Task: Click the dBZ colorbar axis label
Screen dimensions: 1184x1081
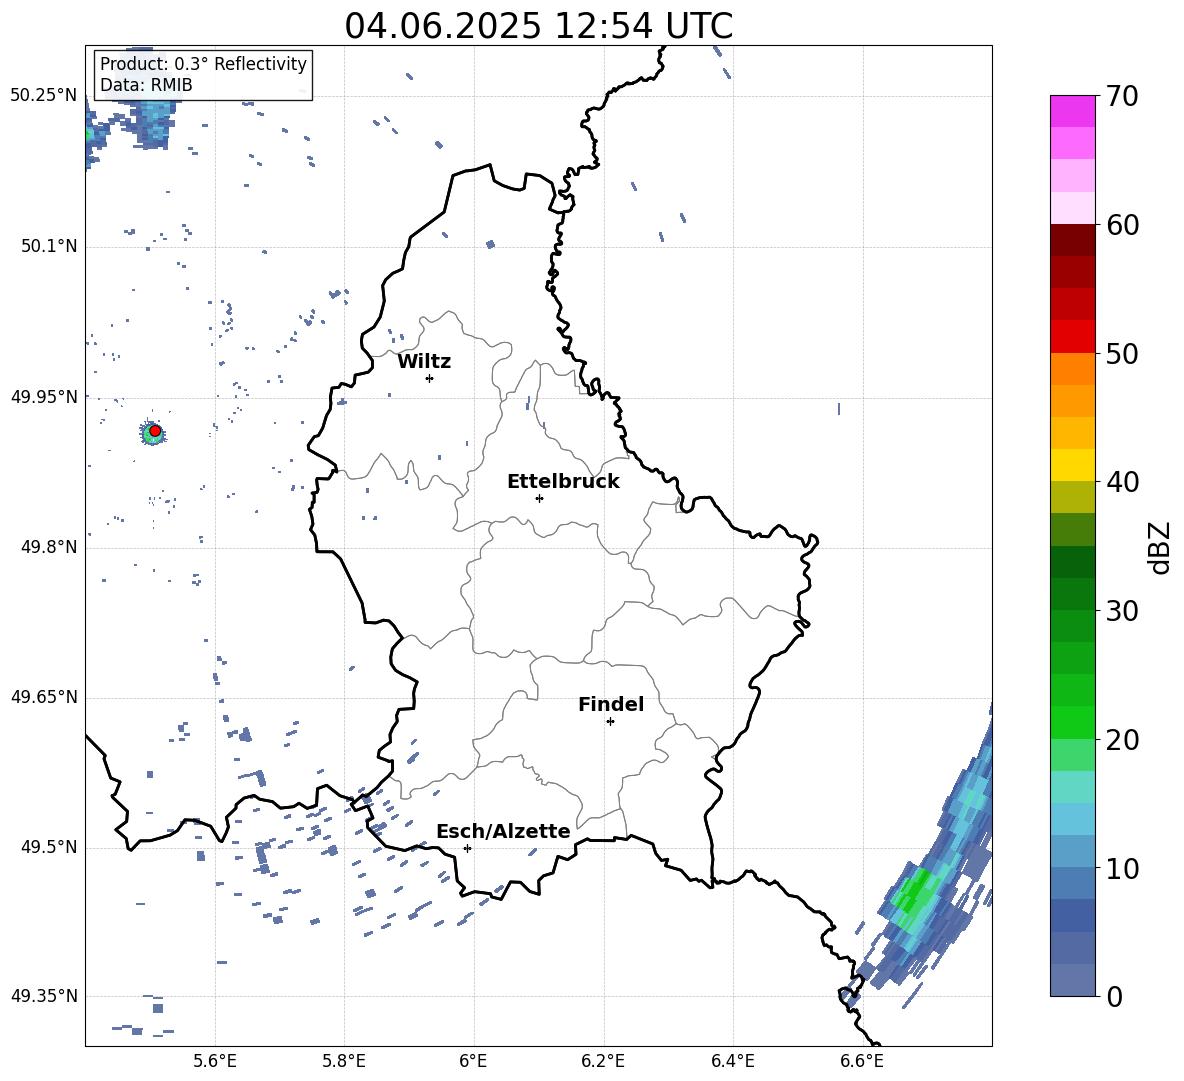Action: (x=1161, y=547)
